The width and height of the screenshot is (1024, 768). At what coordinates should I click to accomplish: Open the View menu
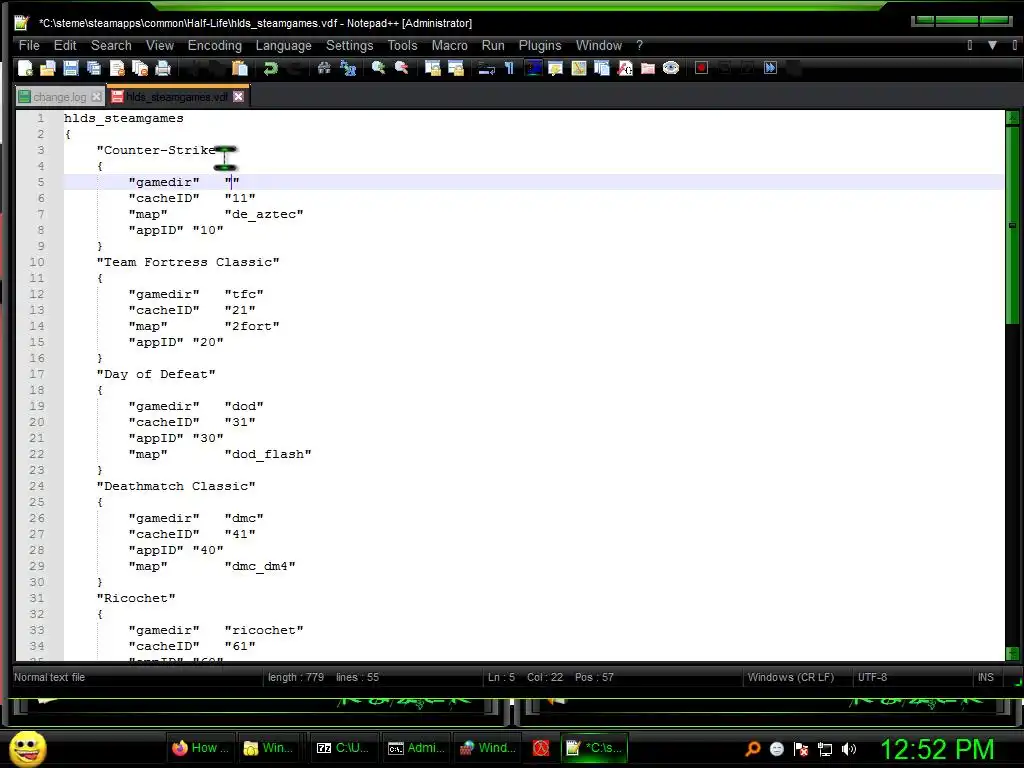[x=159, y=45]
